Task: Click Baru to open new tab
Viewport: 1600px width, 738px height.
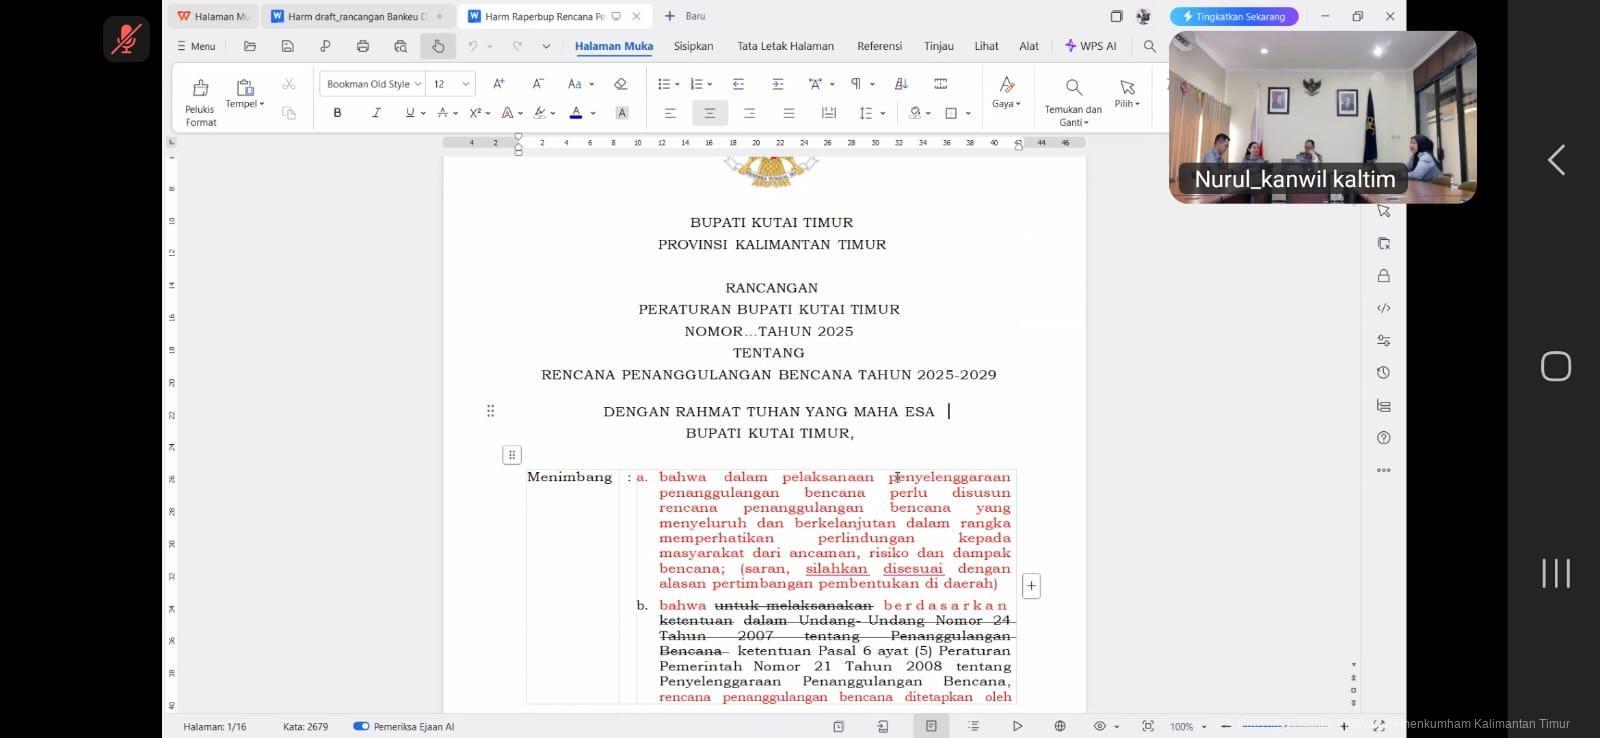Action: (x=685, y=16)
